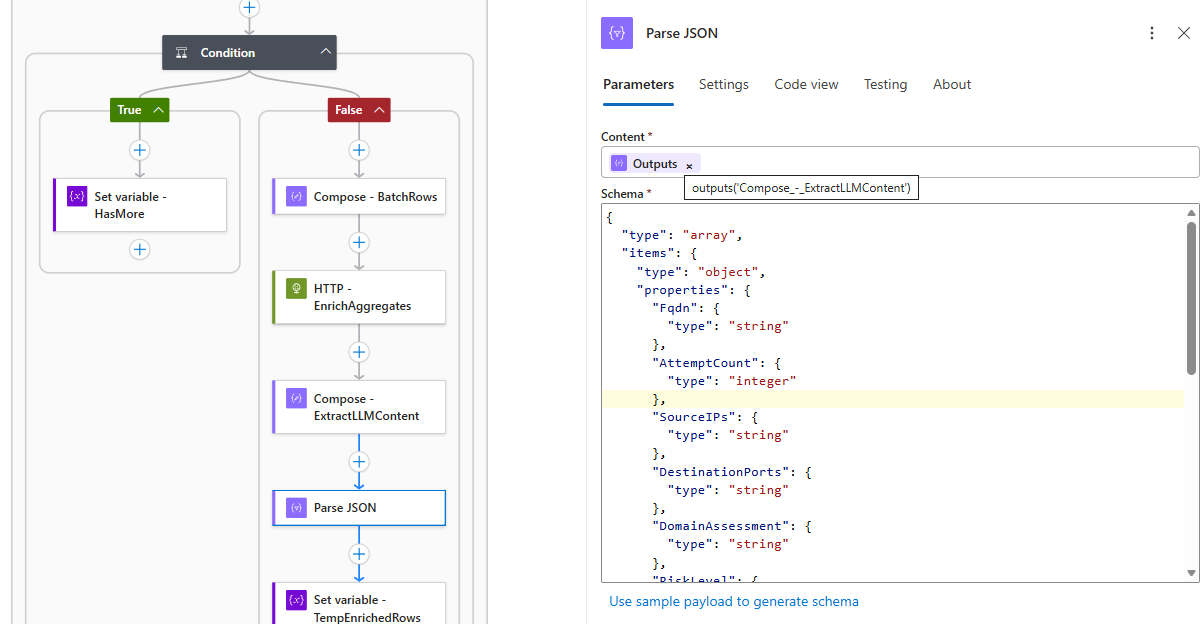Screen dimensions: 1203x624
Task: Insert action above Compose BatchRows
Action: tap(359, 150)
